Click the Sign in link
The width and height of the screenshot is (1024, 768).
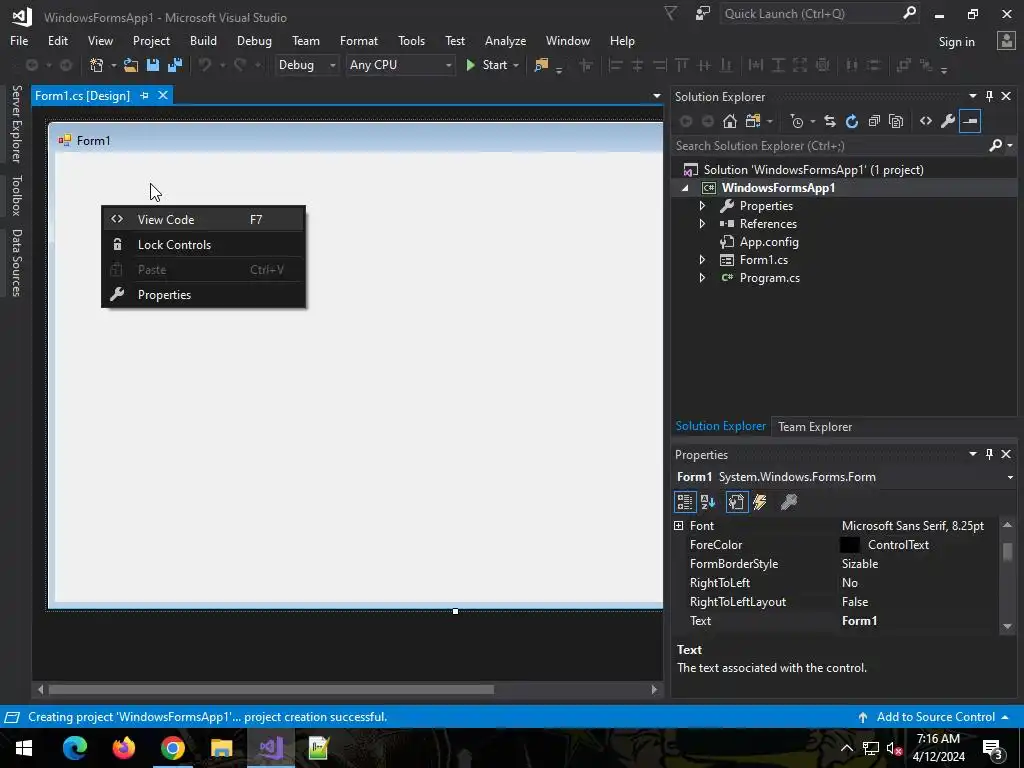pyautogui.click(x=956, y=42)
